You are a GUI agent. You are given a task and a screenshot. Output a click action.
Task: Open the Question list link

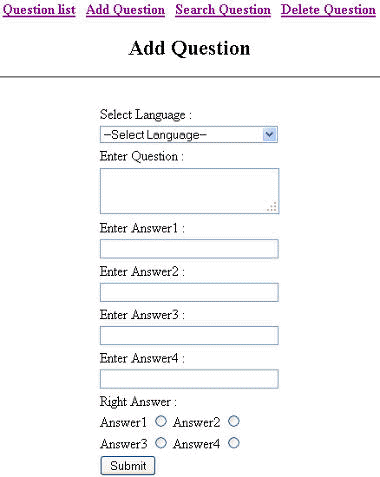pyautogui.click(x=39, y=10)
